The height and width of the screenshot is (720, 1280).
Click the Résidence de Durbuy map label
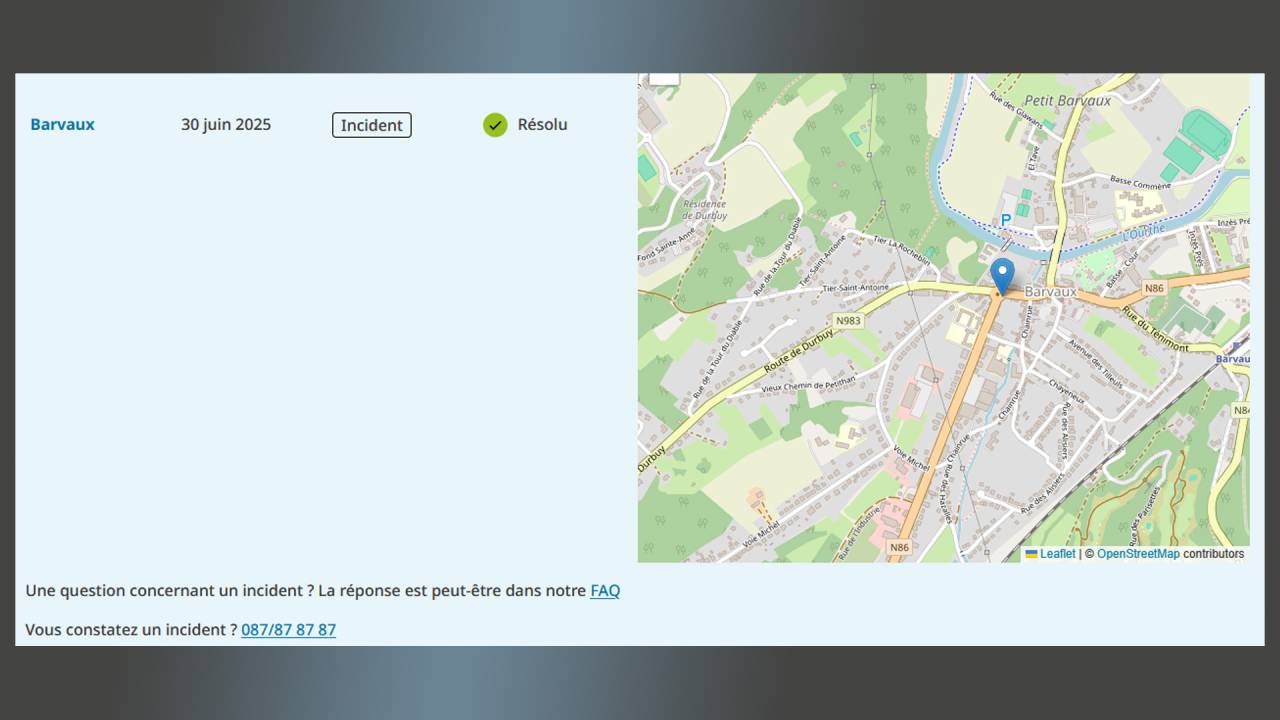point(704,209)
